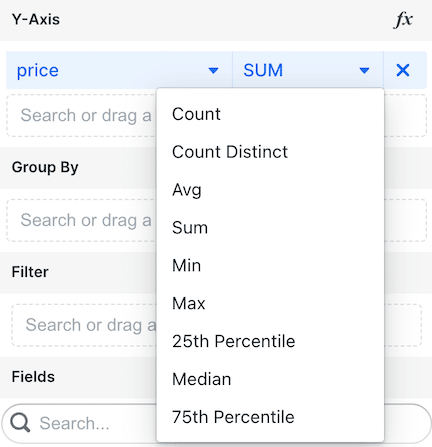This screenshot has width=432, height=447.
Task: Click the SUM aggregation label
Action: pyautogui.click(x=263, y=70)
